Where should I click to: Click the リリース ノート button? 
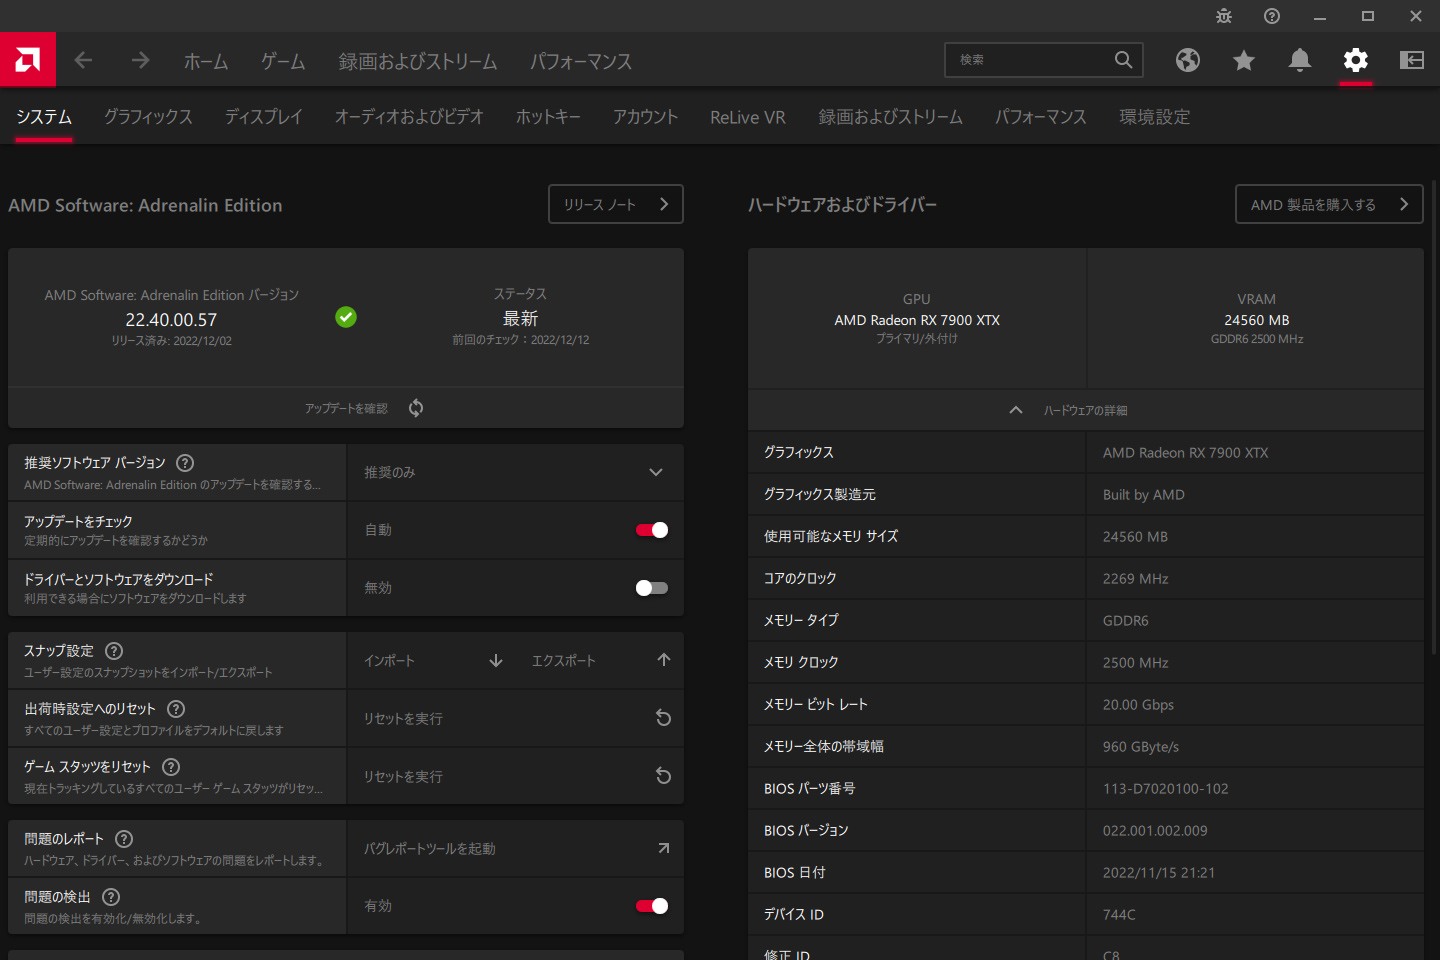click(615, 204)
